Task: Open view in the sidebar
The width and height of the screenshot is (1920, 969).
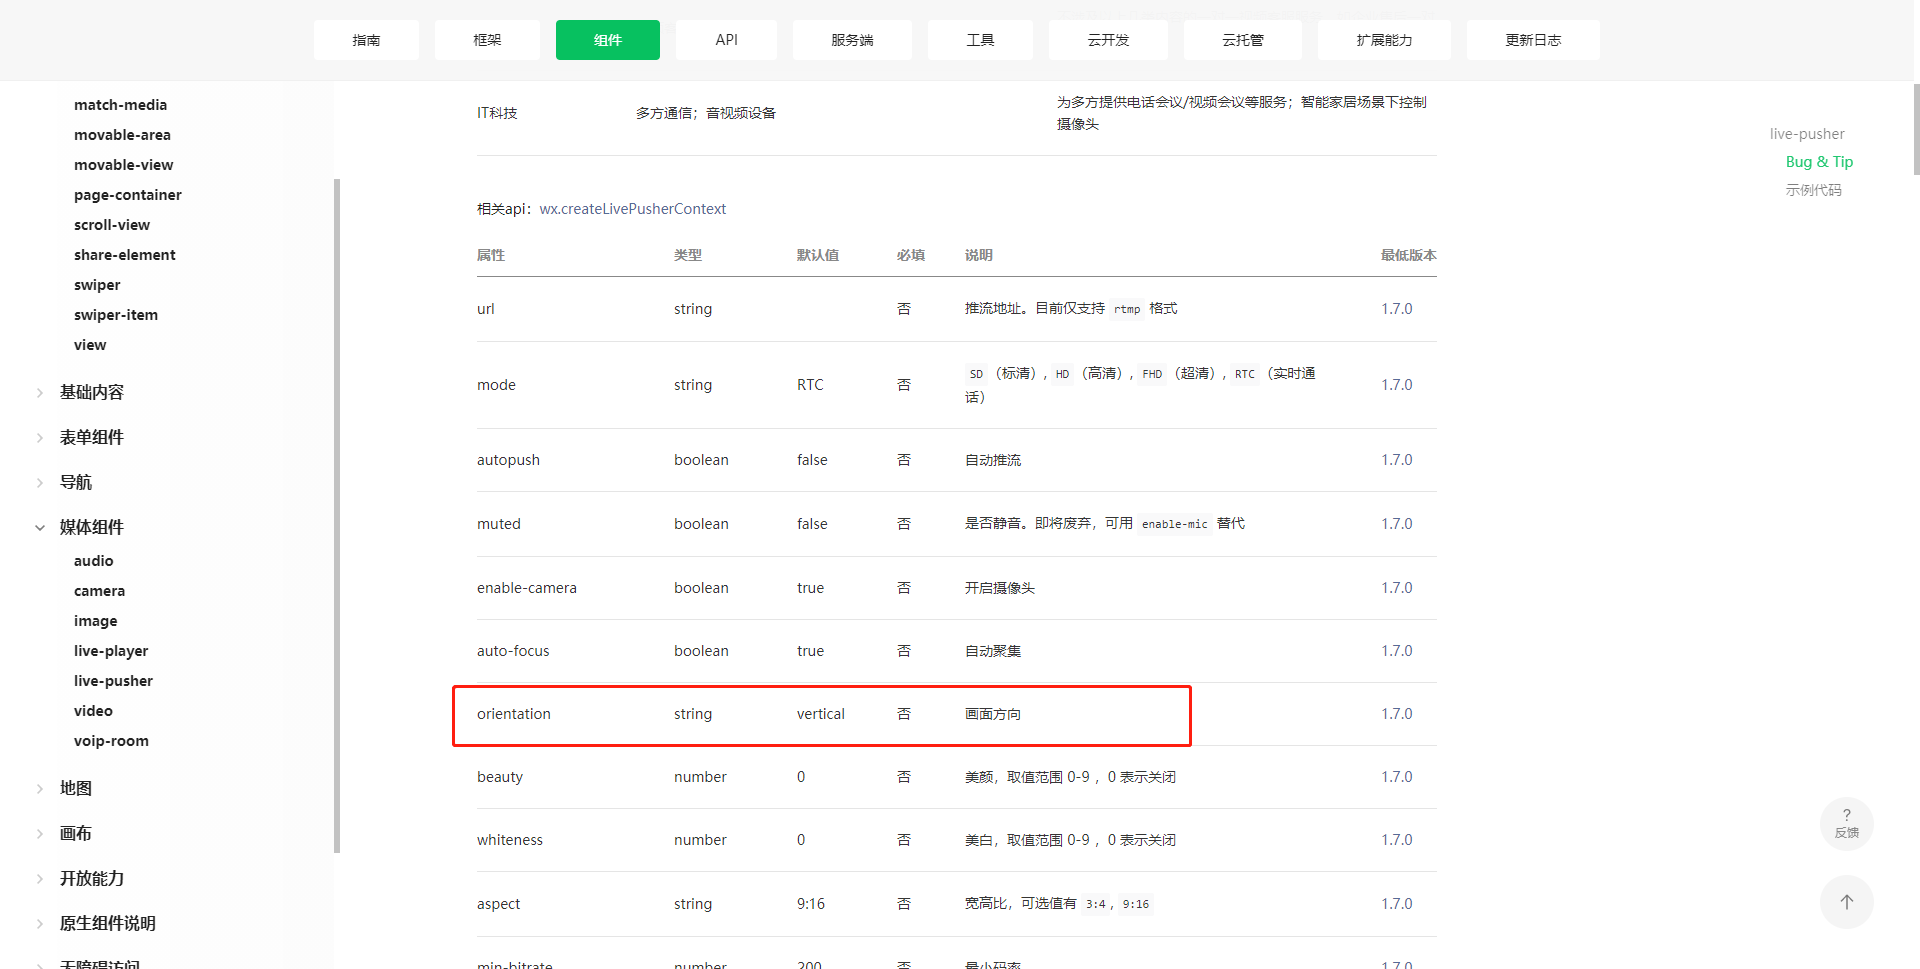Action: [x=89, y=345]
